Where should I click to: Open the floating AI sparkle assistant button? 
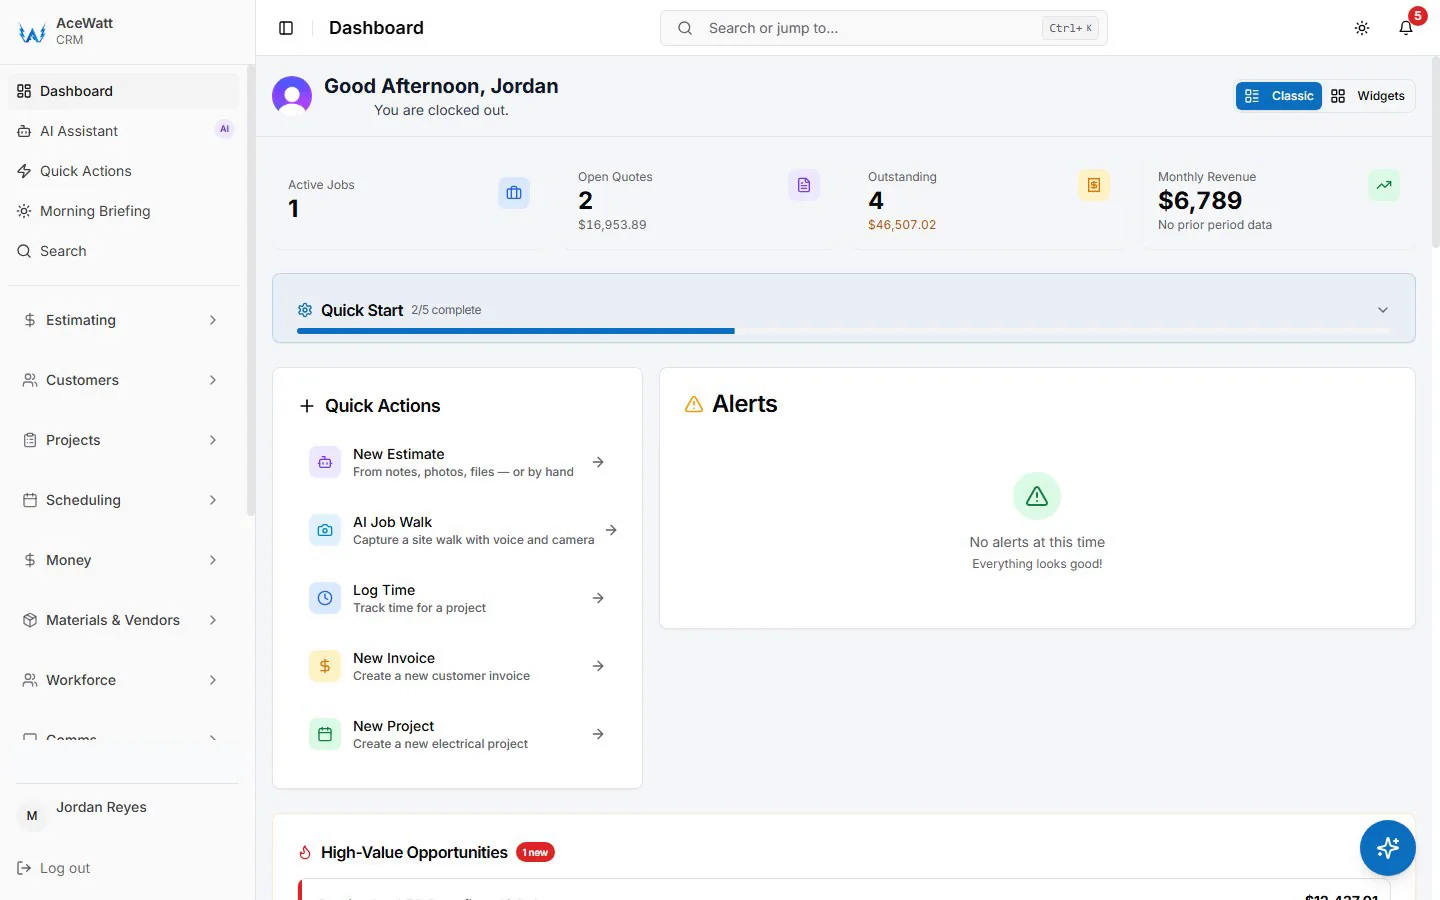1388,848
